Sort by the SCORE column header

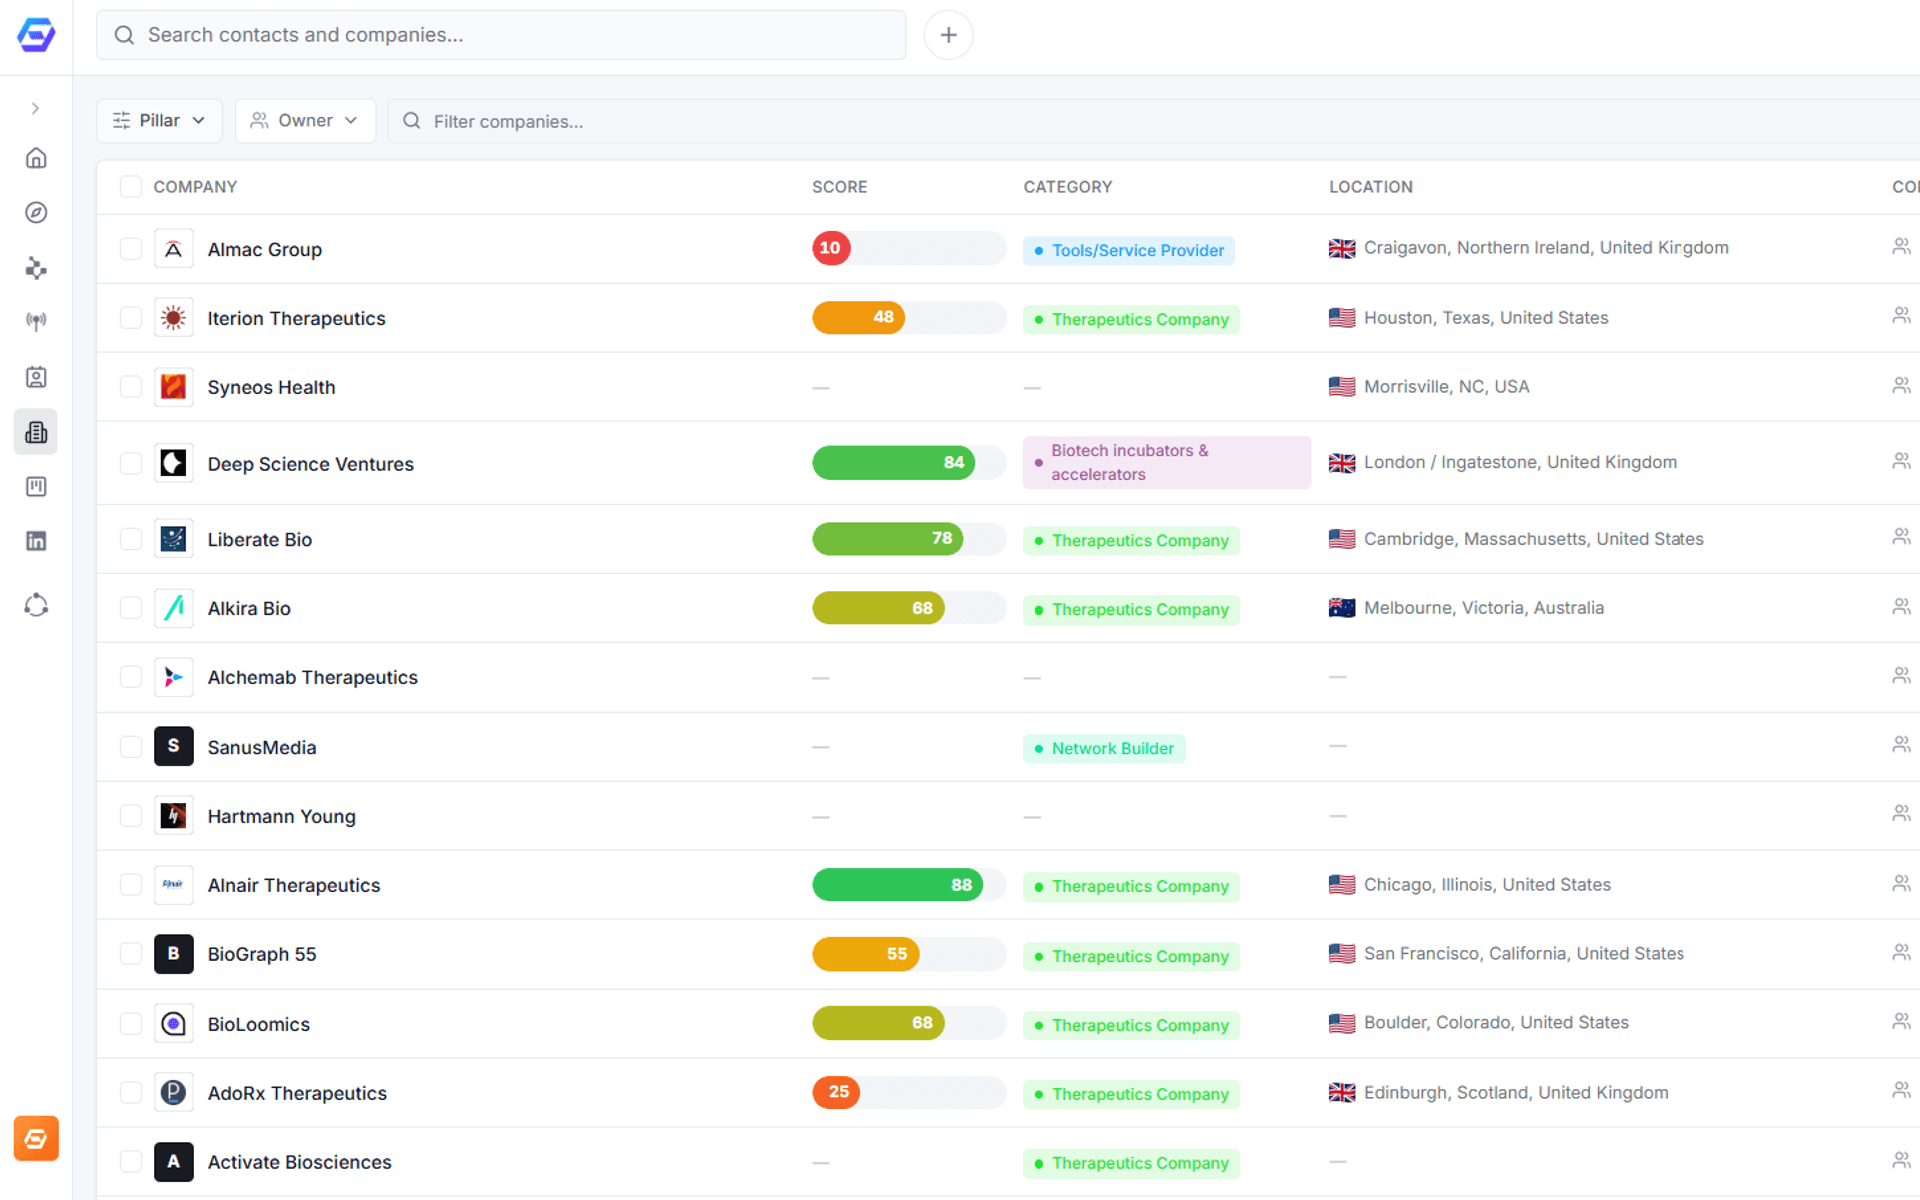click(x=839, y=187)
